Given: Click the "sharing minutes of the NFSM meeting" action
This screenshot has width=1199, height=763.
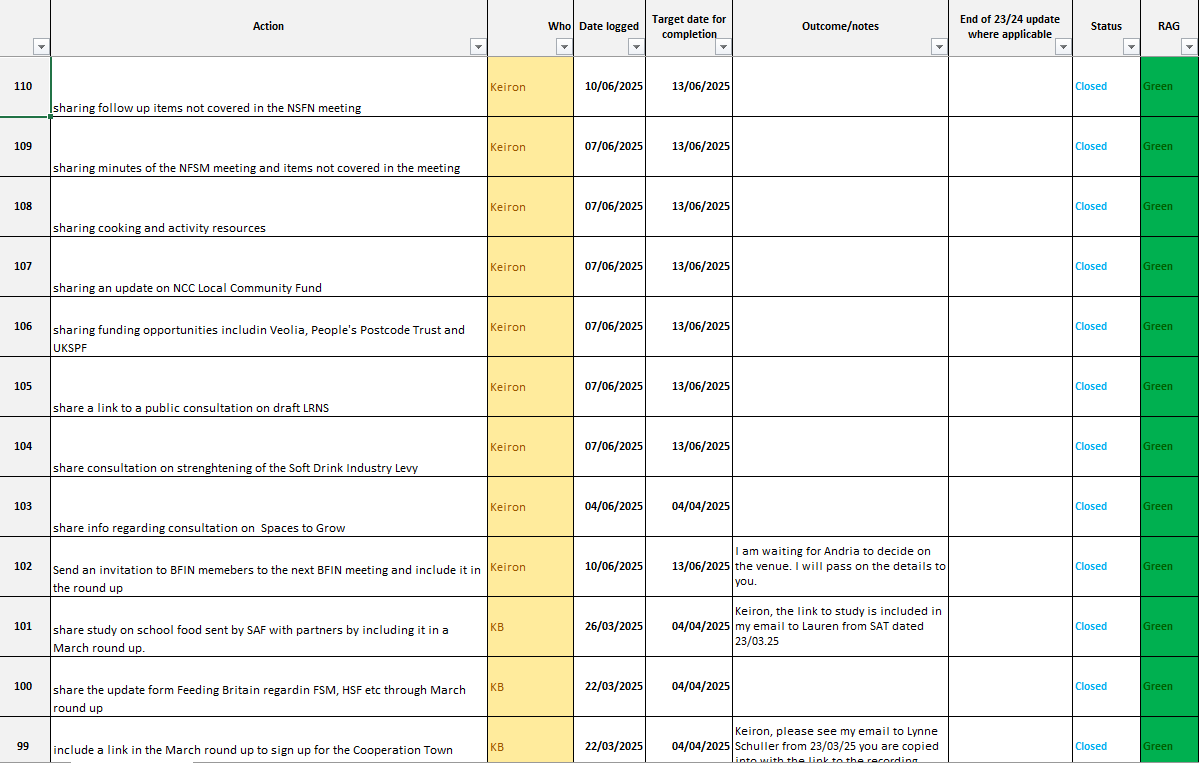Looking at the screenshot, I should (269, 147).
